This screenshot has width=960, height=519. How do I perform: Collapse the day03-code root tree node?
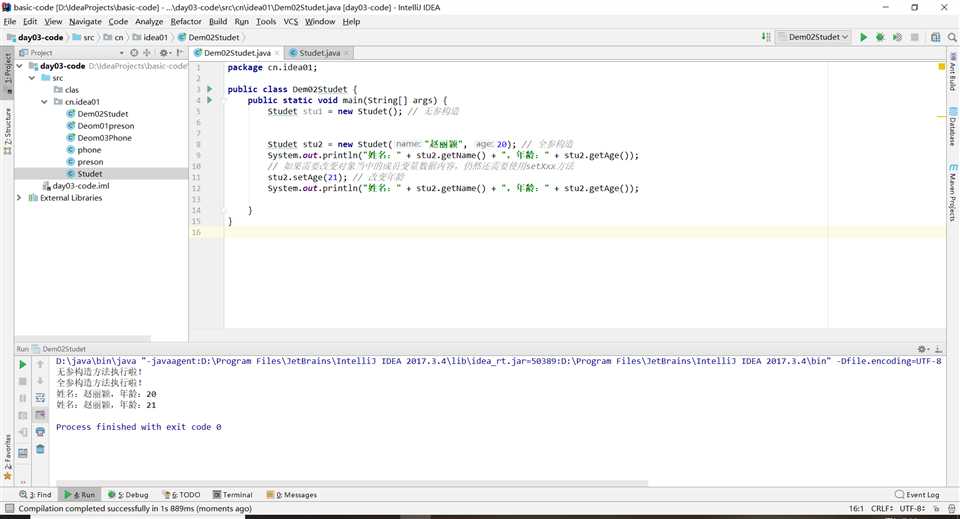click(20, 65)
